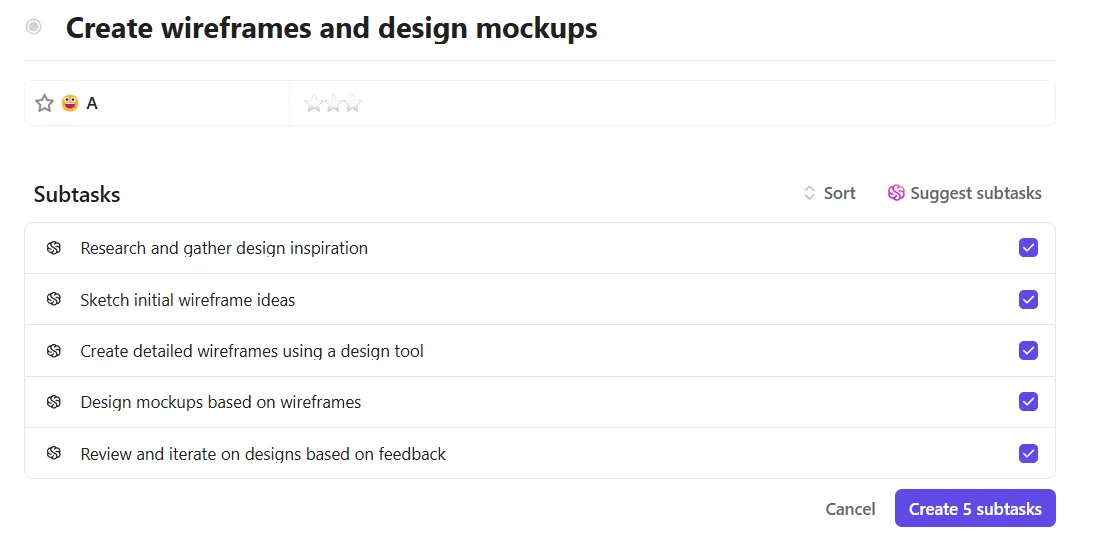This screenshot has height=547, width=1095.
Task: Click the AI icon beside Sketch initial wireframe ideas
Action: click(x=54, y=299)
